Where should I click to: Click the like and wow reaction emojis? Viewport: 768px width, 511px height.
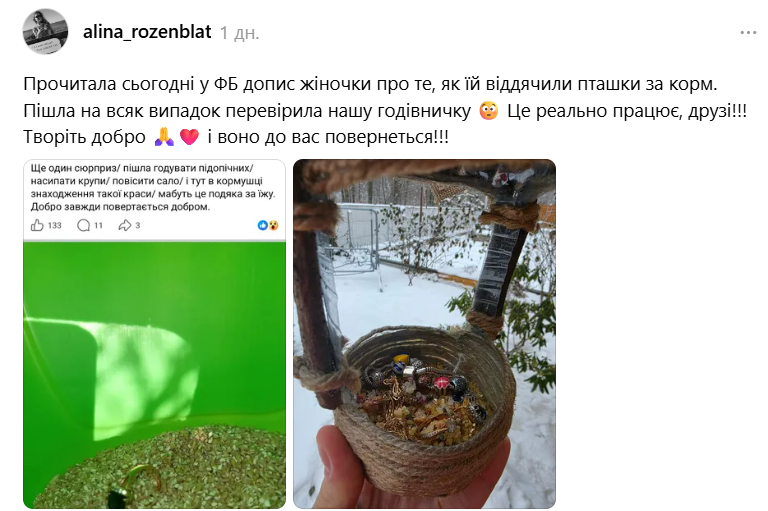pos(268,225)
